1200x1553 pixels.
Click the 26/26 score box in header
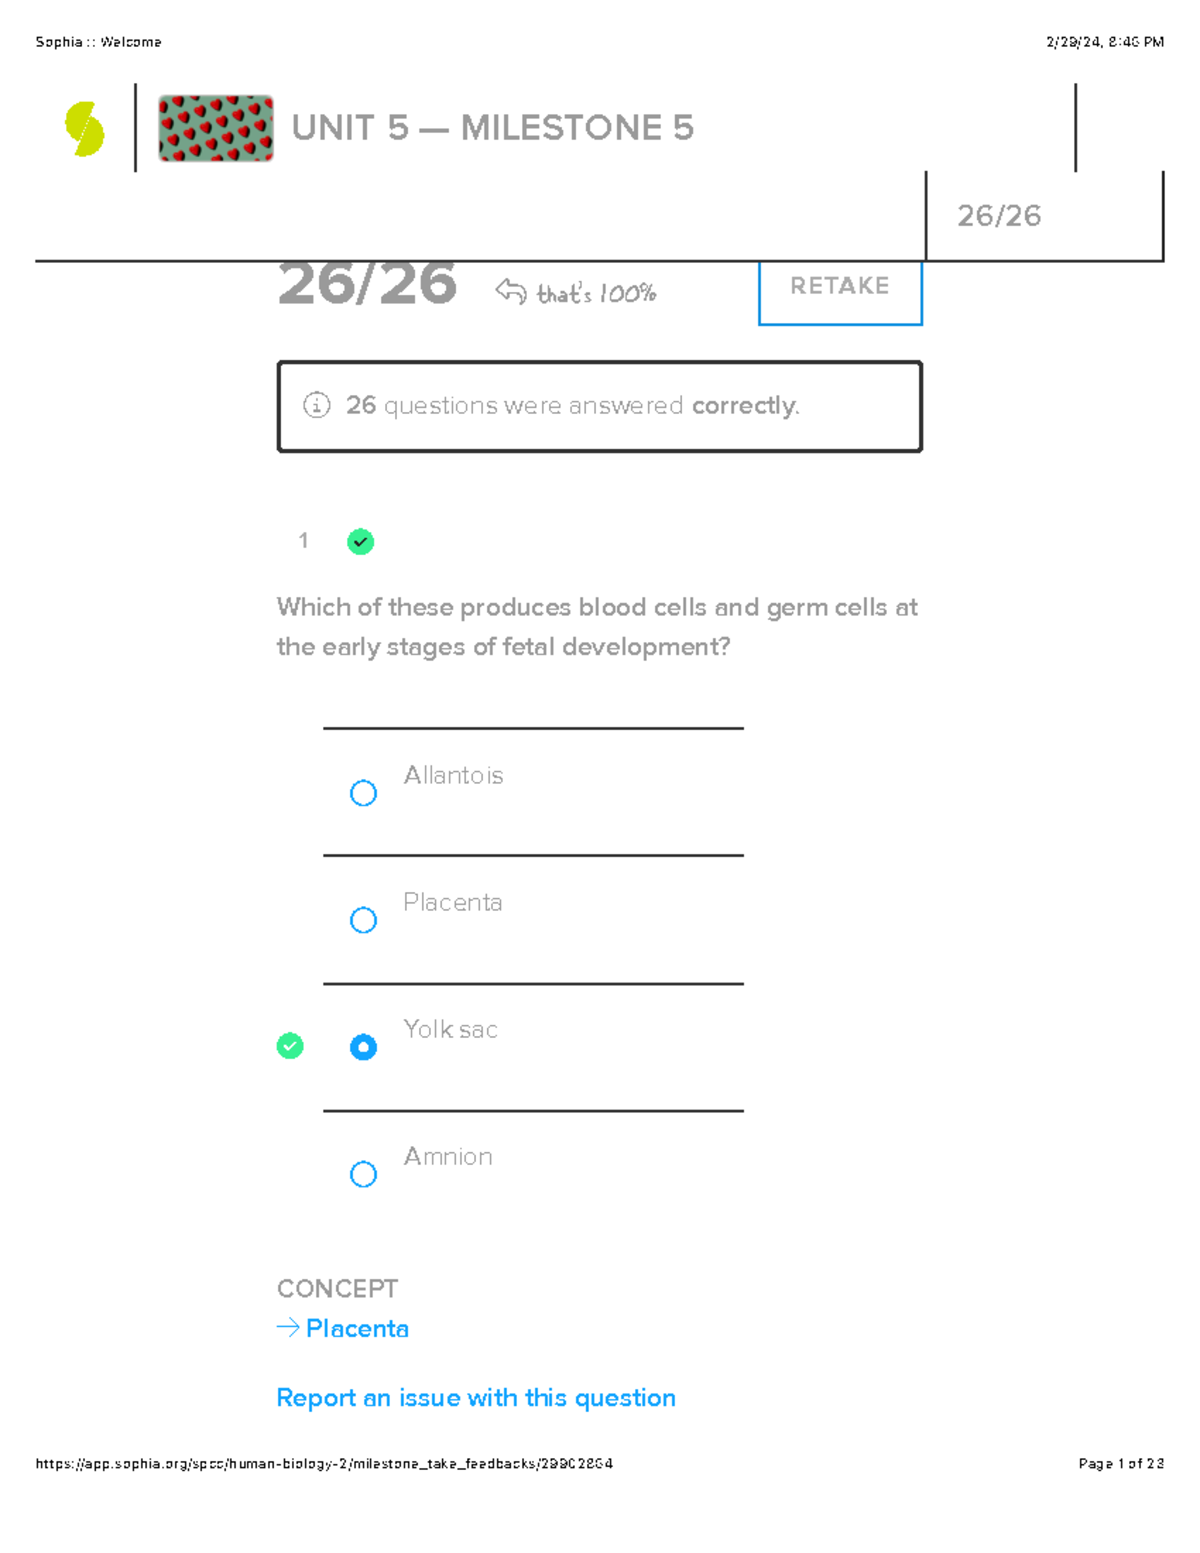pos(1044,216)
